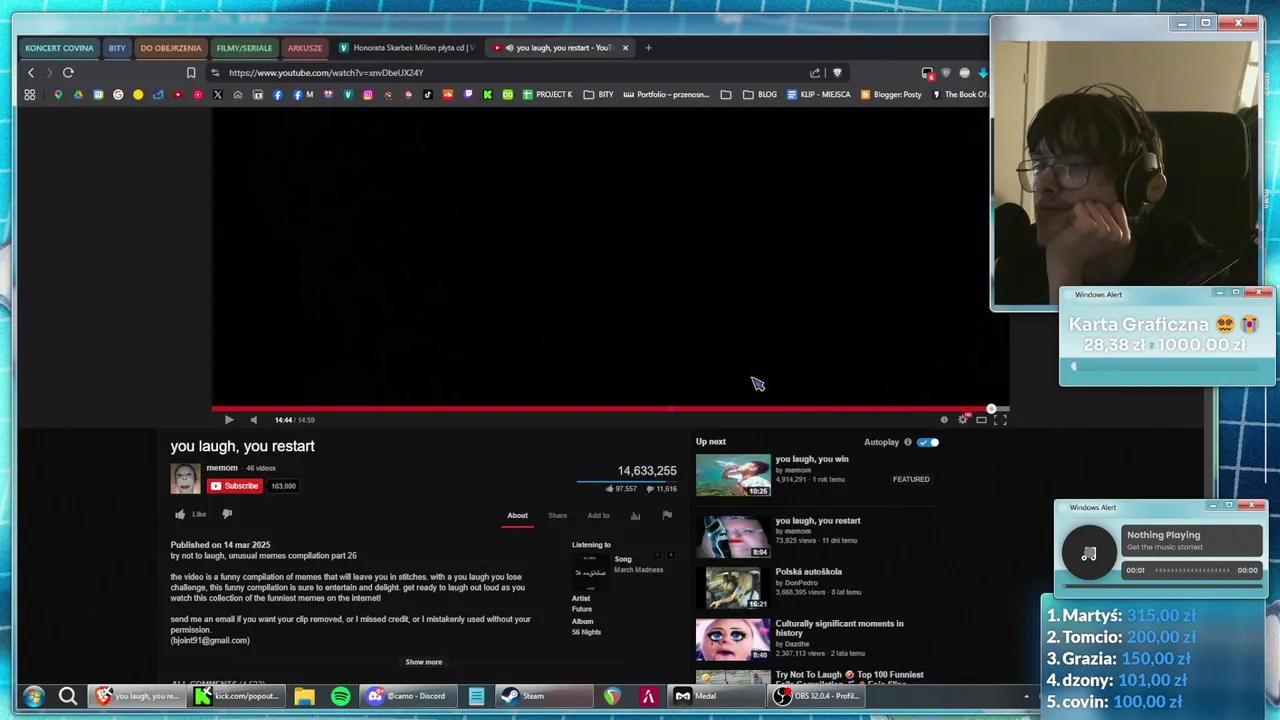Dislike the video with thumbs down
This screenshot has height=720, width=1280.
[x=227, y=514]
